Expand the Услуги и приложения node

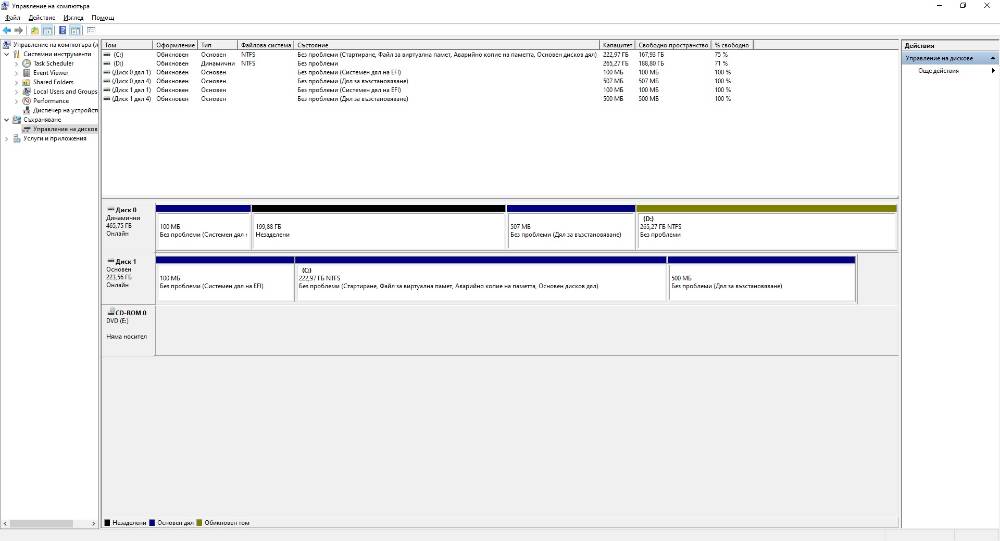tap(7, 138)
